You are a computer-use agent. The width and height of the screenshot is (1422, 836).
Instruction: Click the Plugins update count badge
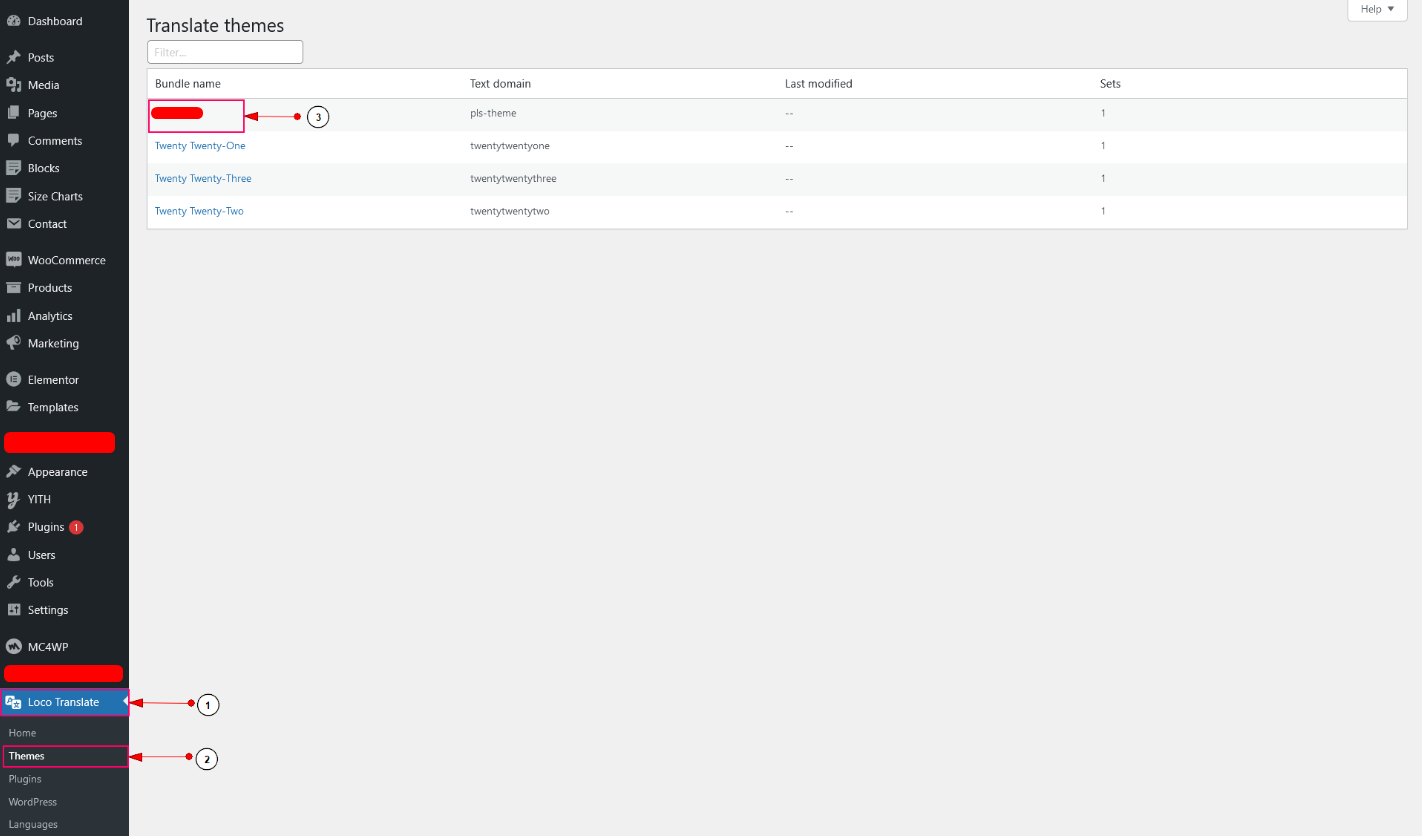(76, 527)
